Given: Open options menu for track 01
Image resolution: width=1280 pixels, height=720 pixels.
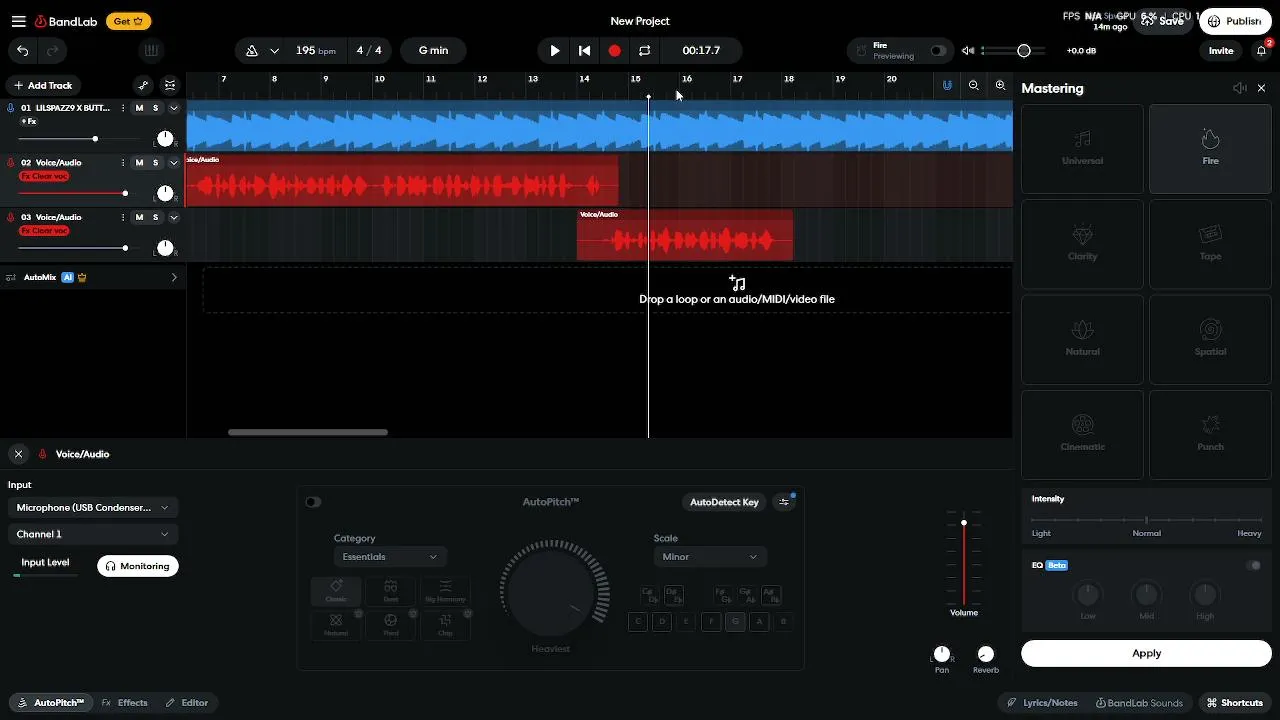Looking at the screenshot, I should (123, 108).
